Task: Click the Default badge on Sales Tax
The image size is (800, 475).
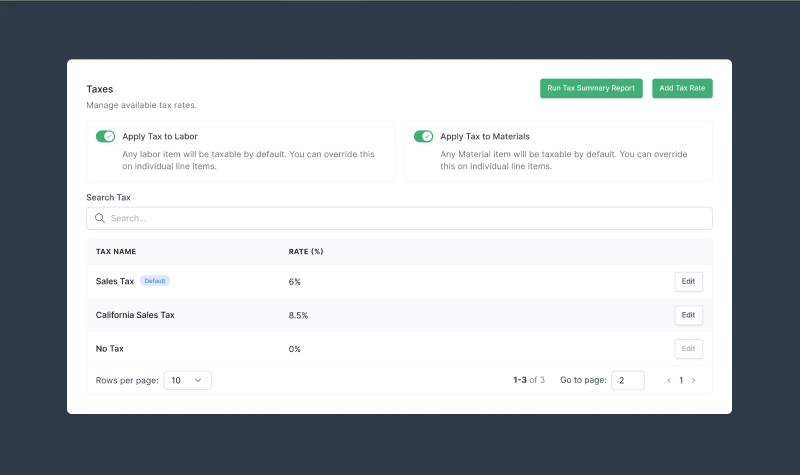Action: pos(155,281)
